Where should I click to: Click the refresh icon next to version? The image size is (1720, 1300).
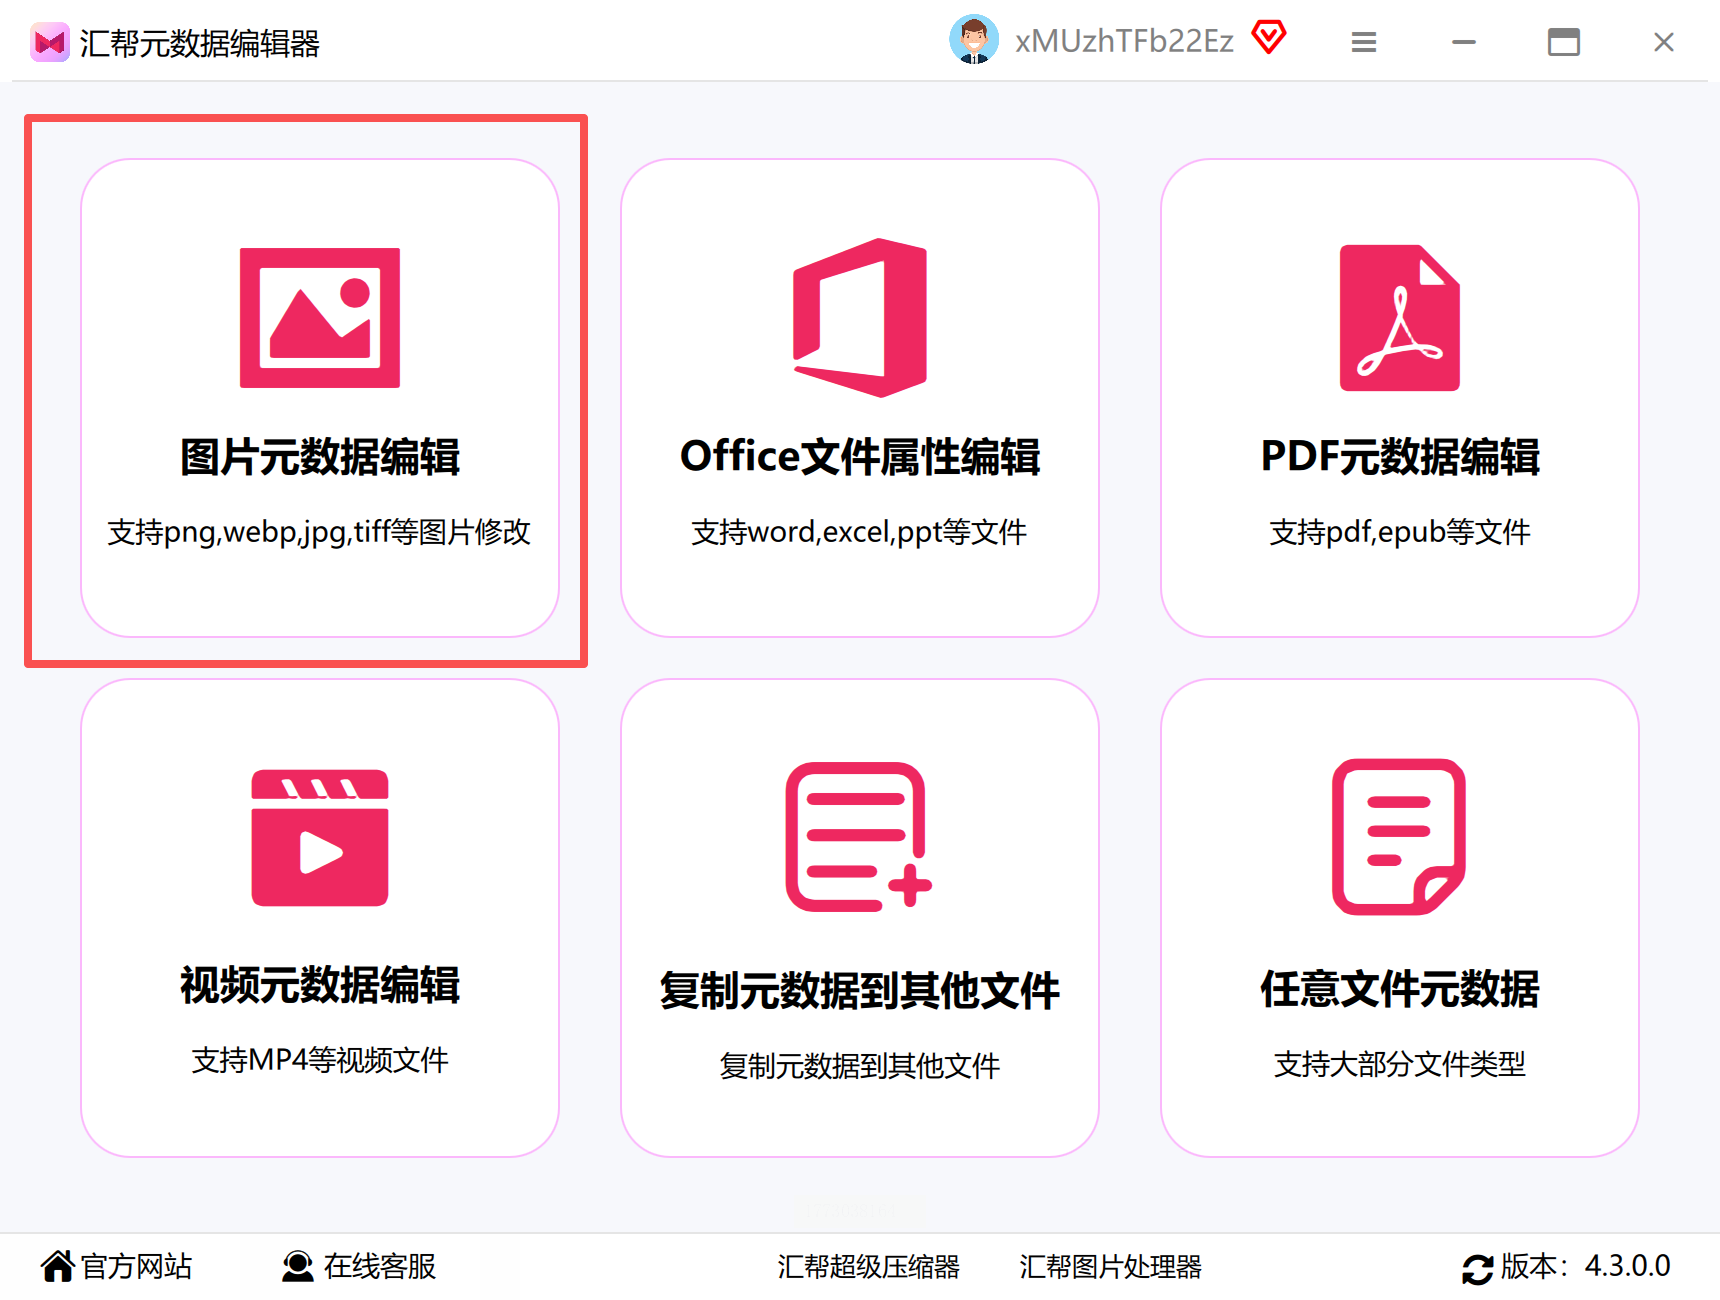click(x=1477, y=1268)
